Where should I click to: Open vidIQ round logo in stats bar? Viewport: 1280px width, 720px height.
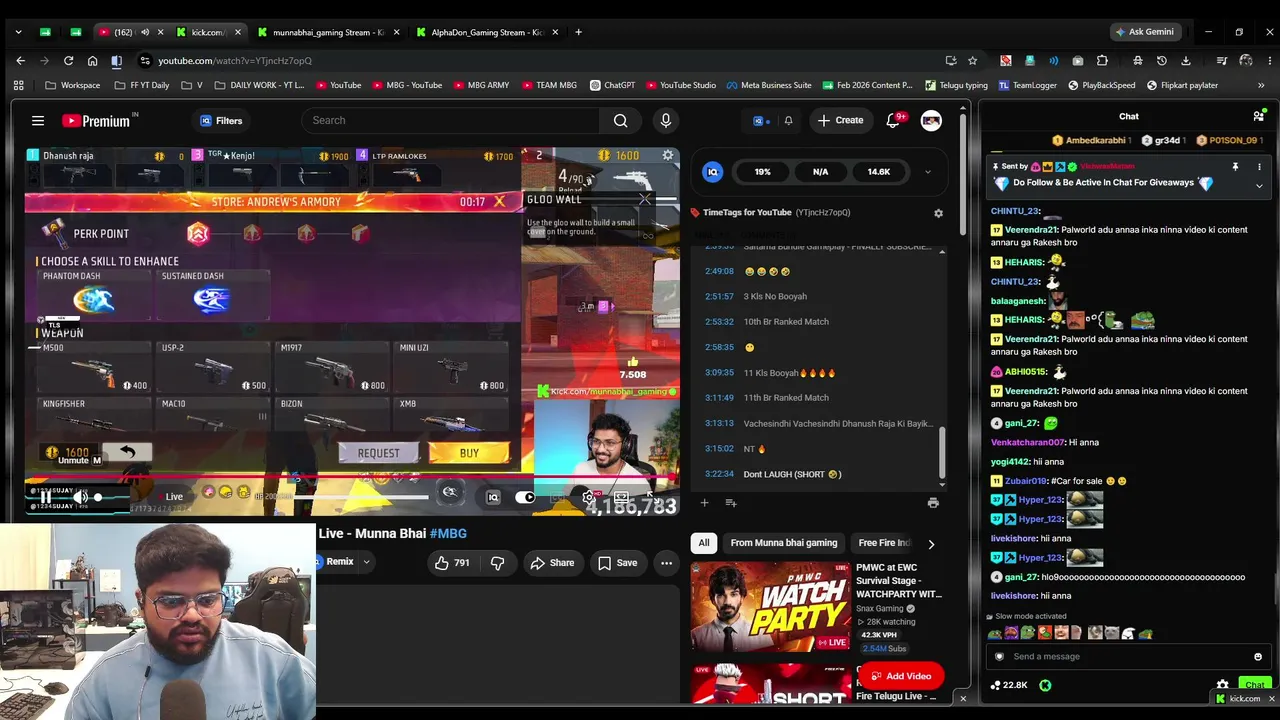713,172
